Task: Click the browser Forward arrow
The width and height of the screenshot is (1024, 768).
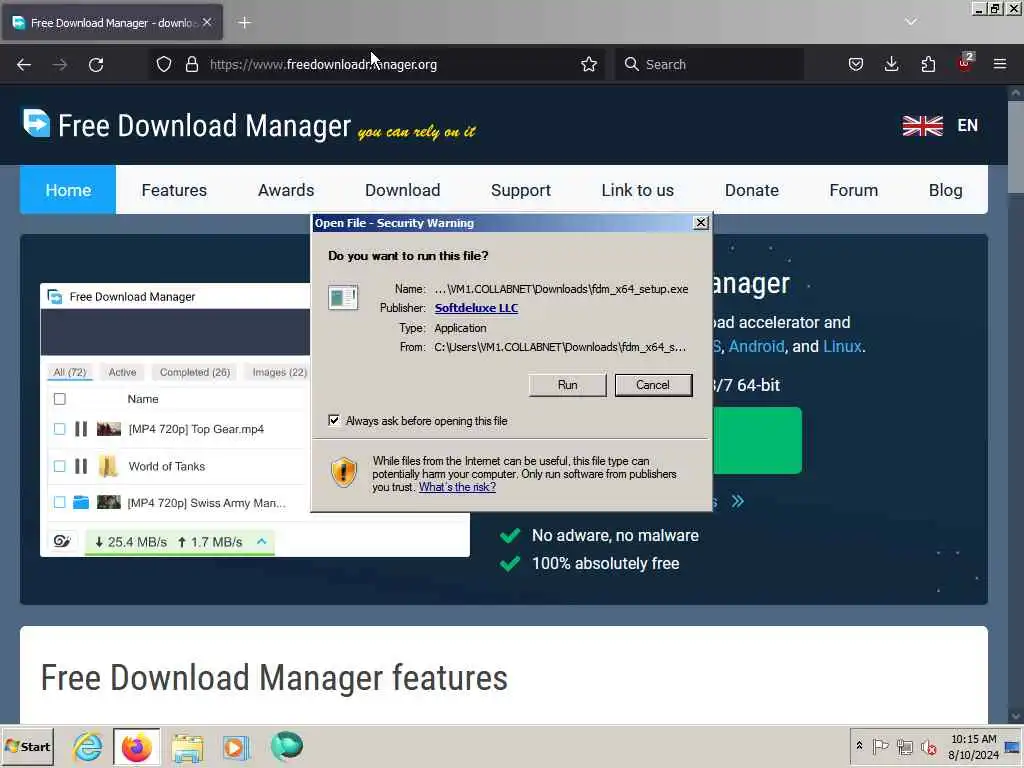Action: click(60, 65)
